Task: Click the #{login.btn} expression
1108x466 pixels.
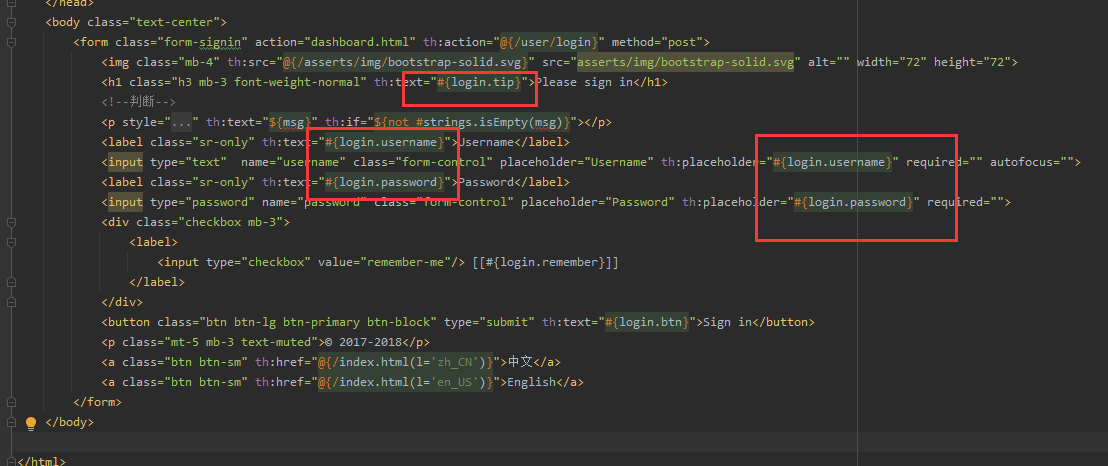Action: 647,322
